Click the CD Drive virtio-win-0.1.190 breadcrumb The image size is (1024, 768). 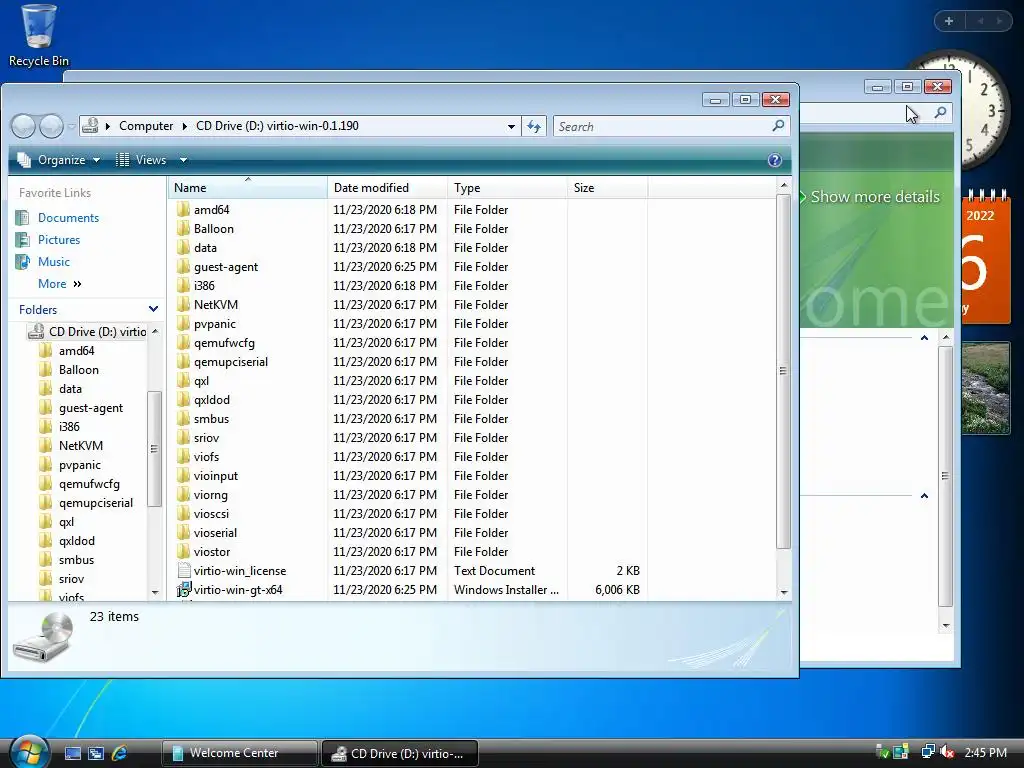point(277,126)
